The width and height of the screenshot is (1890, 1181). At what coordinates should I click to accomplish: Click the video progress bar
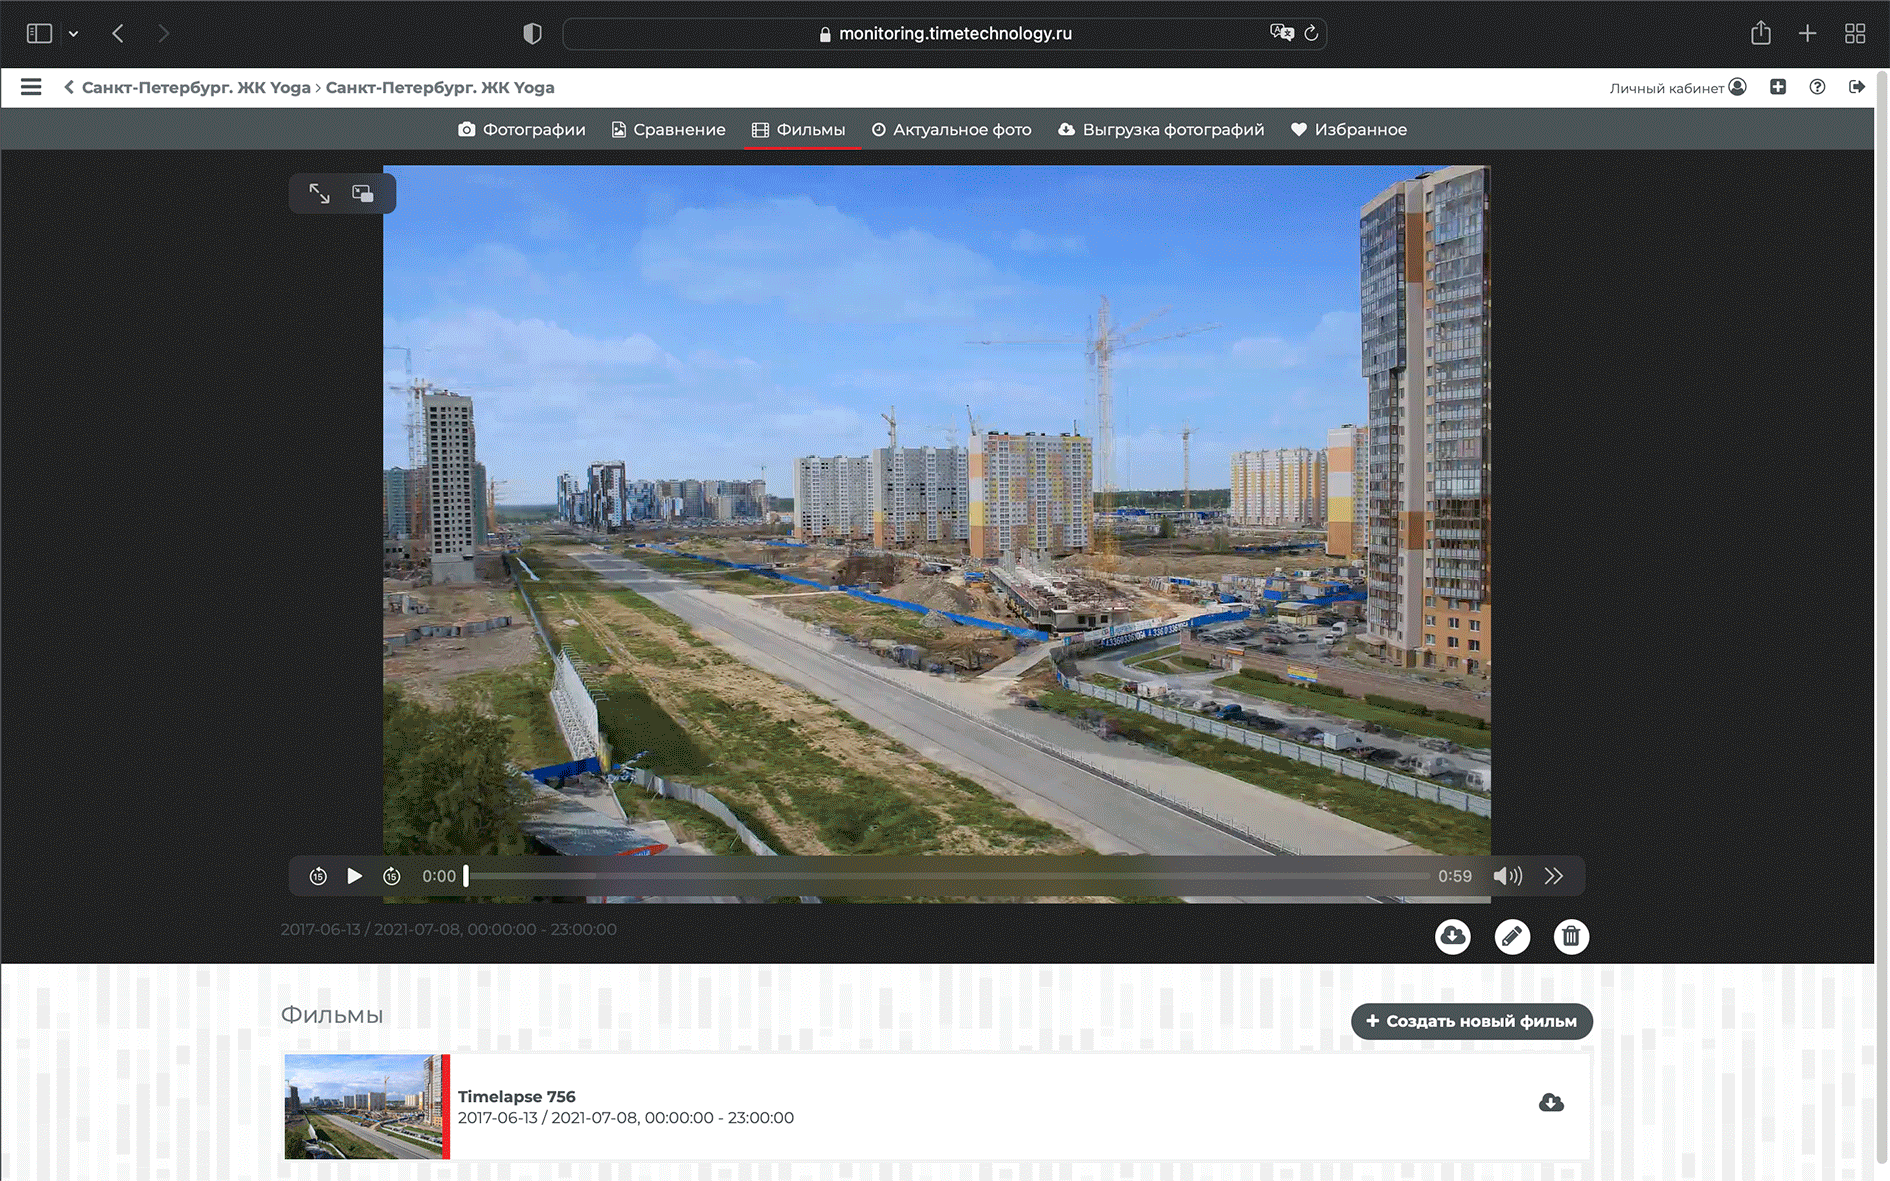[x=948, y=876]
